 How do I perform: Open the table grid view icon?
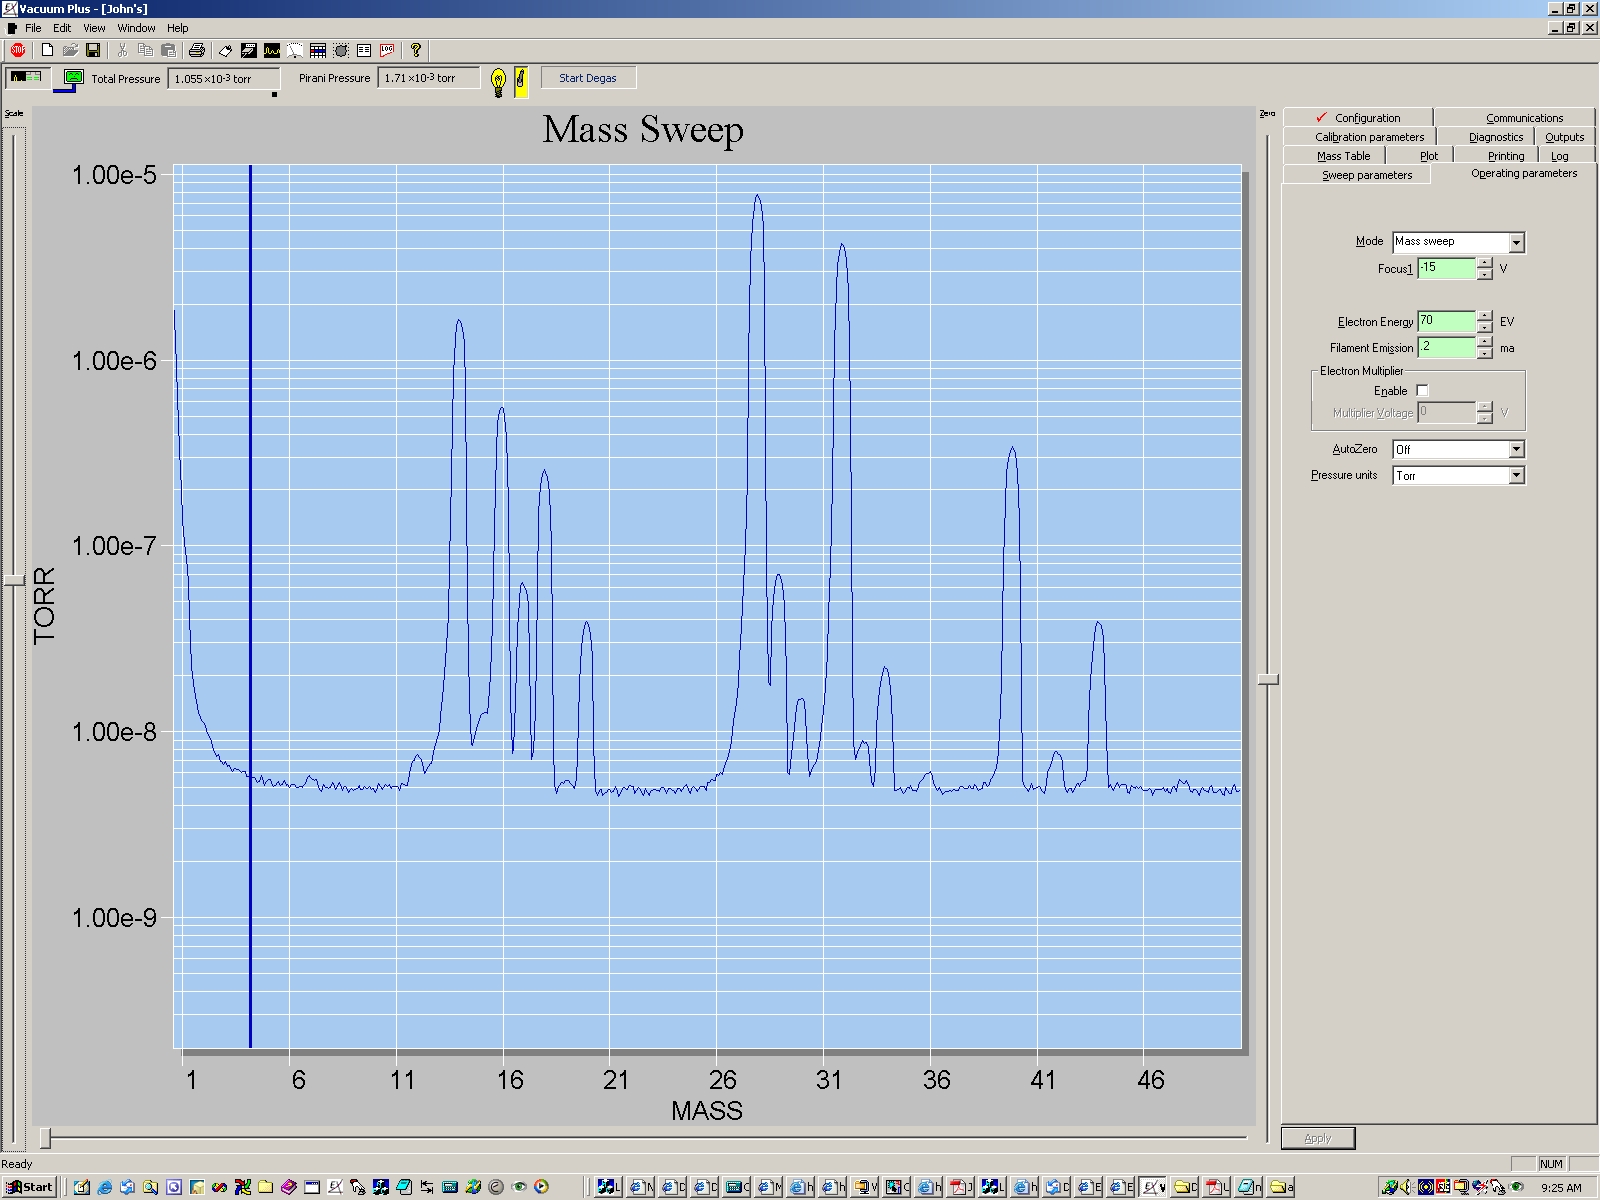click(x=318, y=50)
